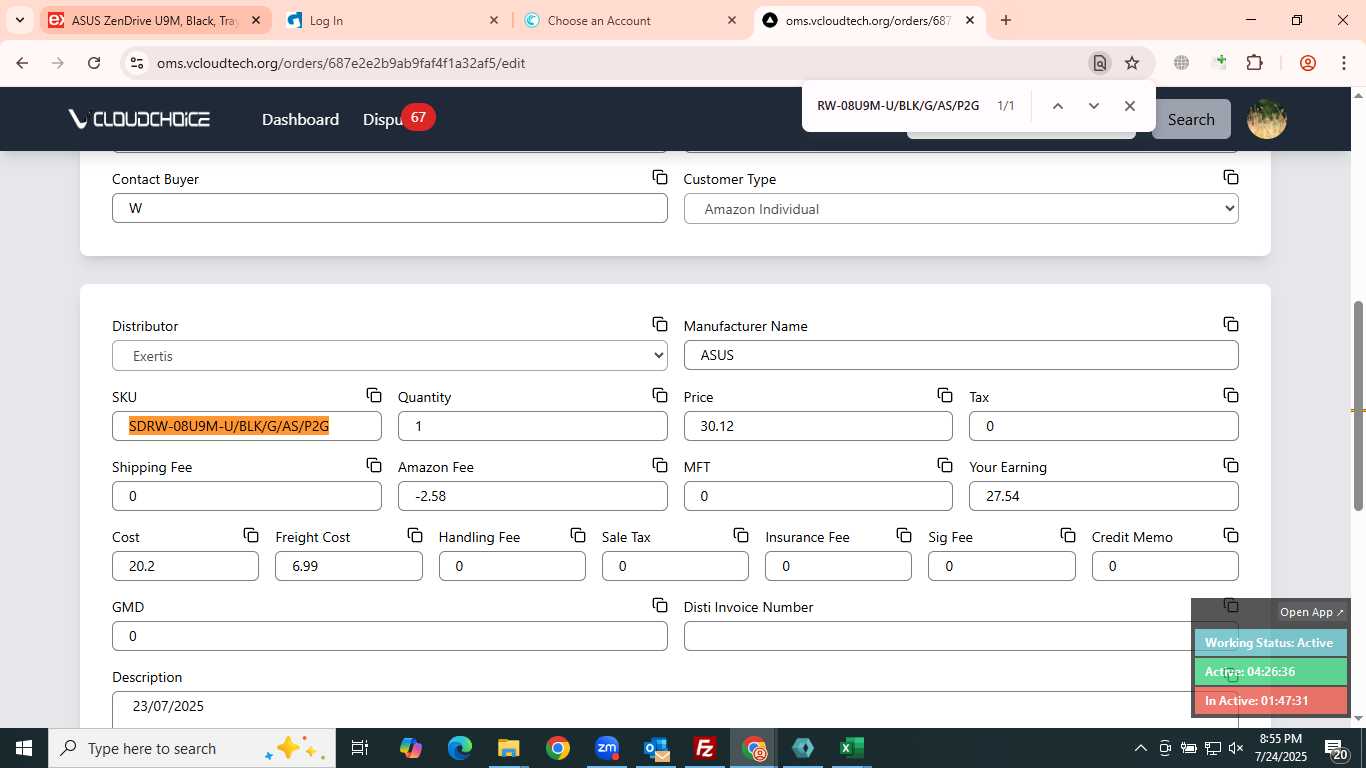Close the find-in-page bar
1366x768 pixels.
1129,106
